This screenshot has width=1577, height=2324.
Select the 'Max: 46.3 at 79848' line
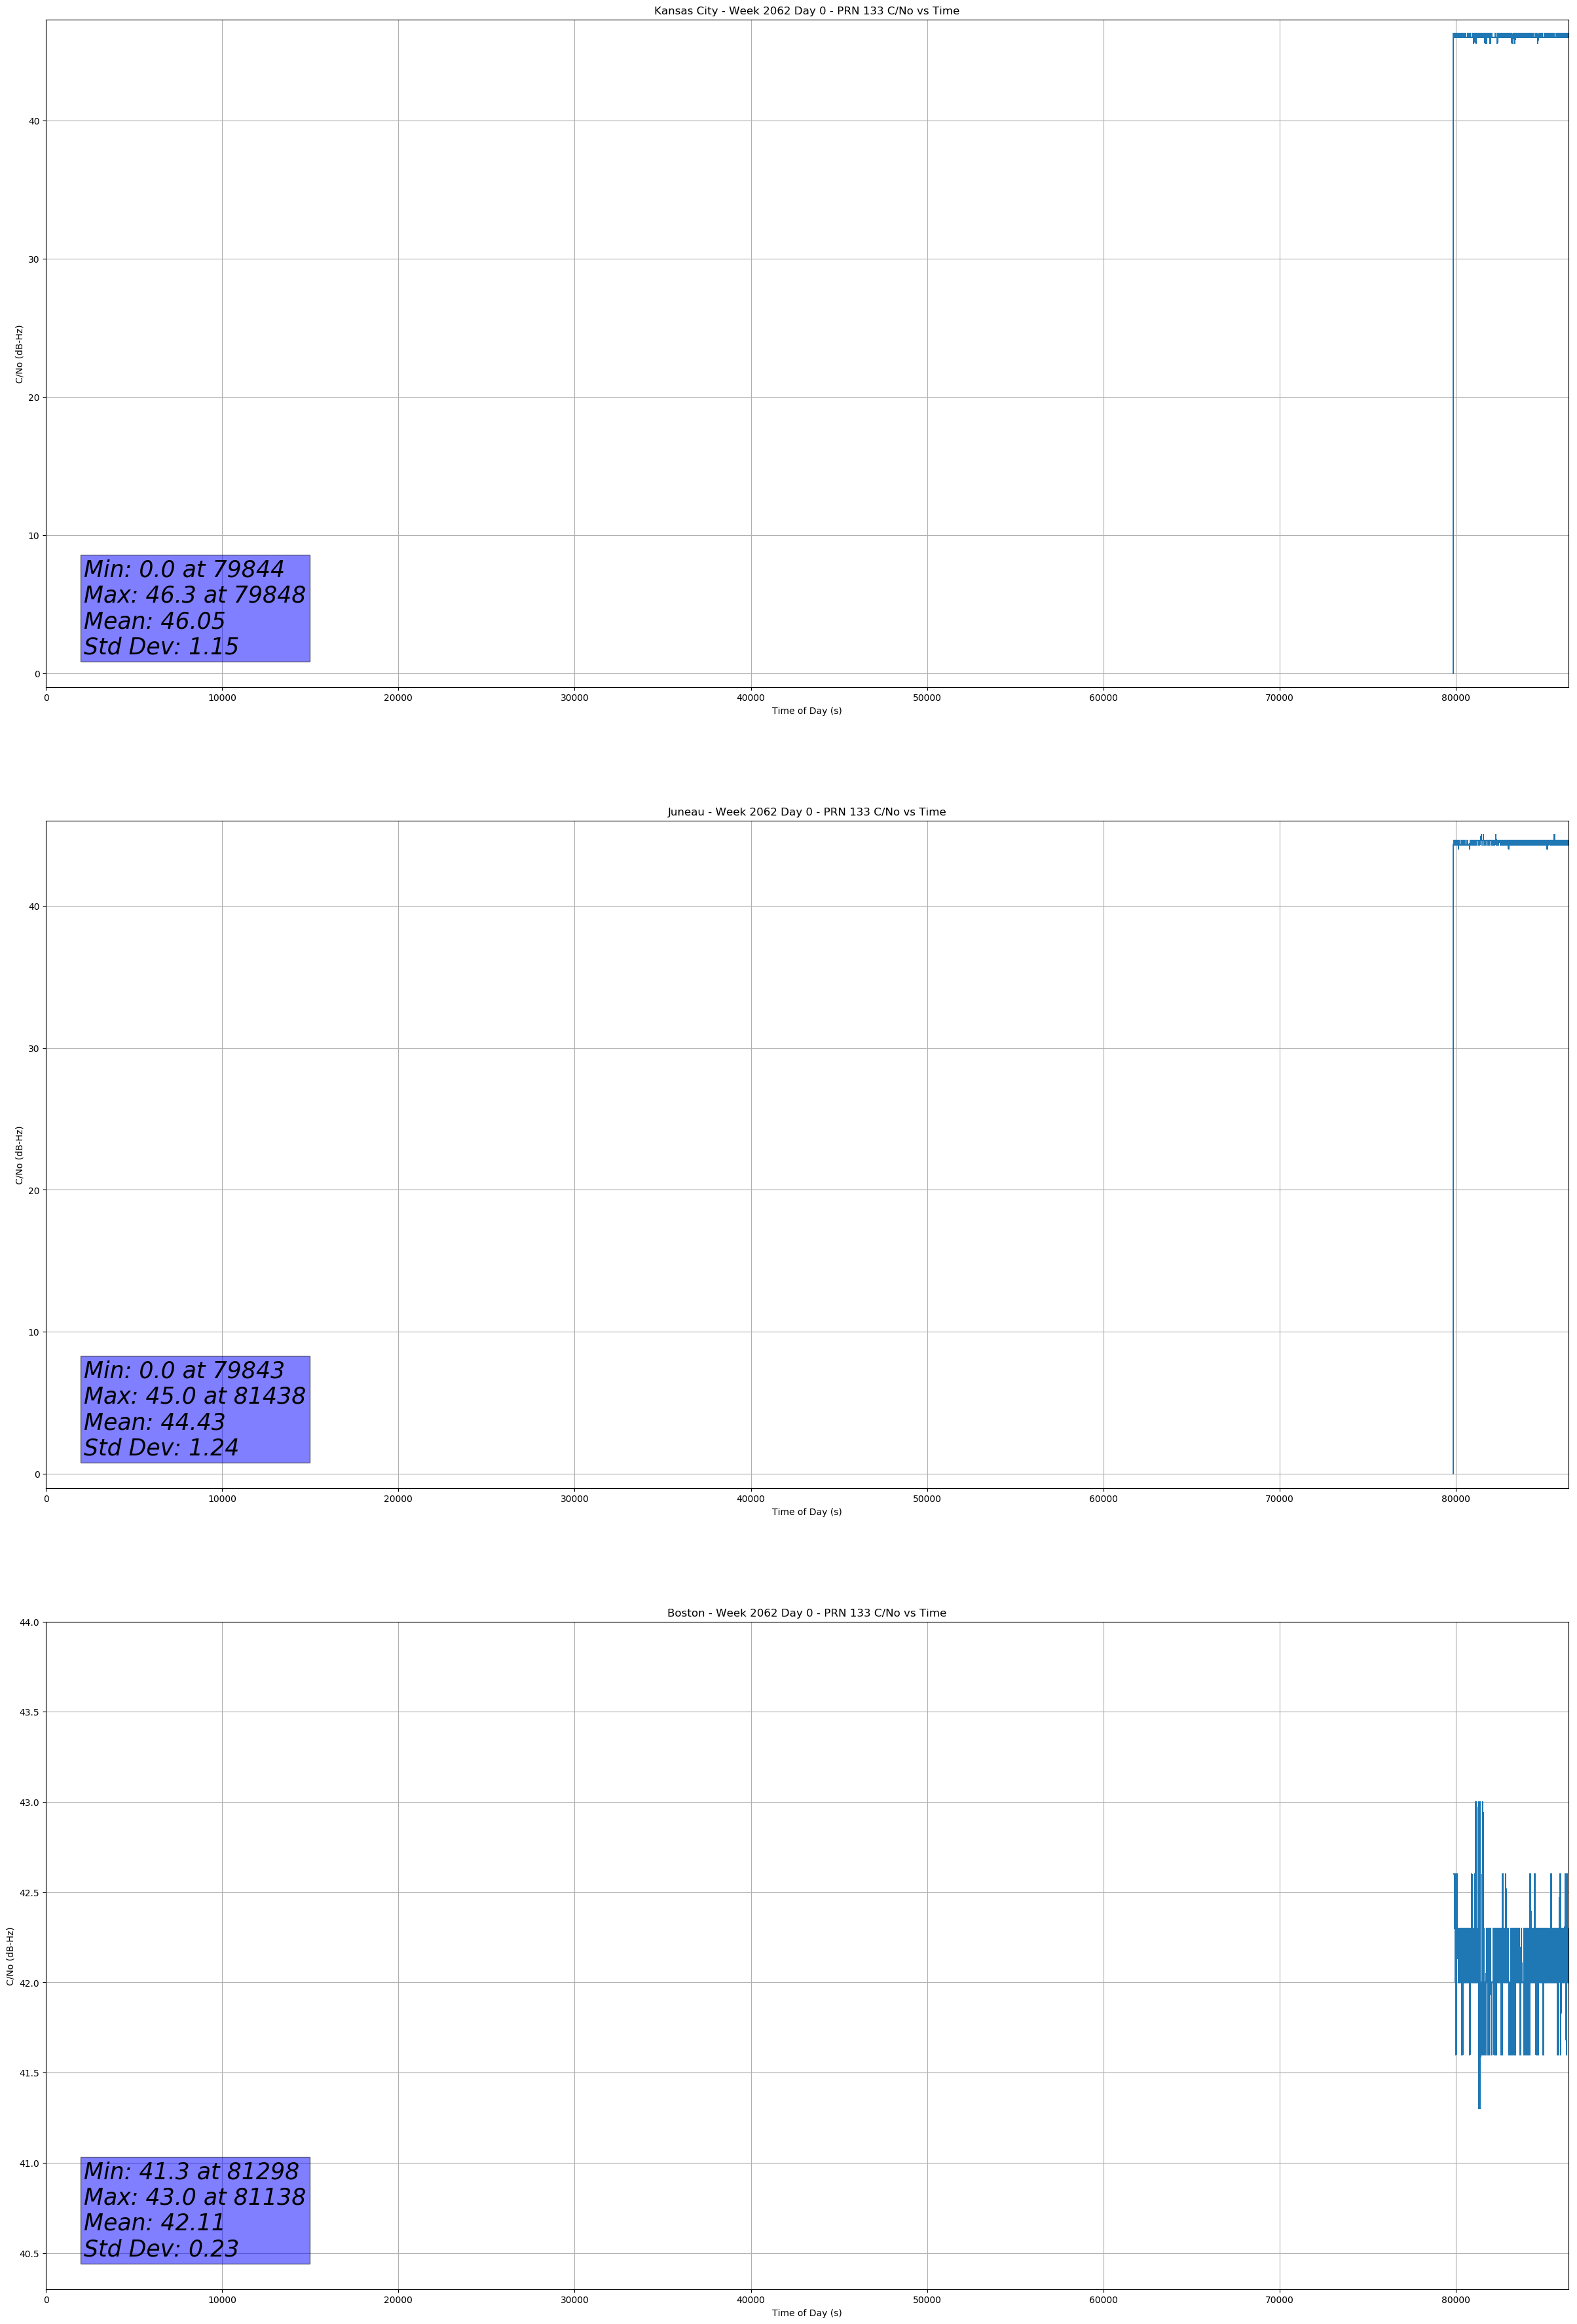(x=194, y=595)
